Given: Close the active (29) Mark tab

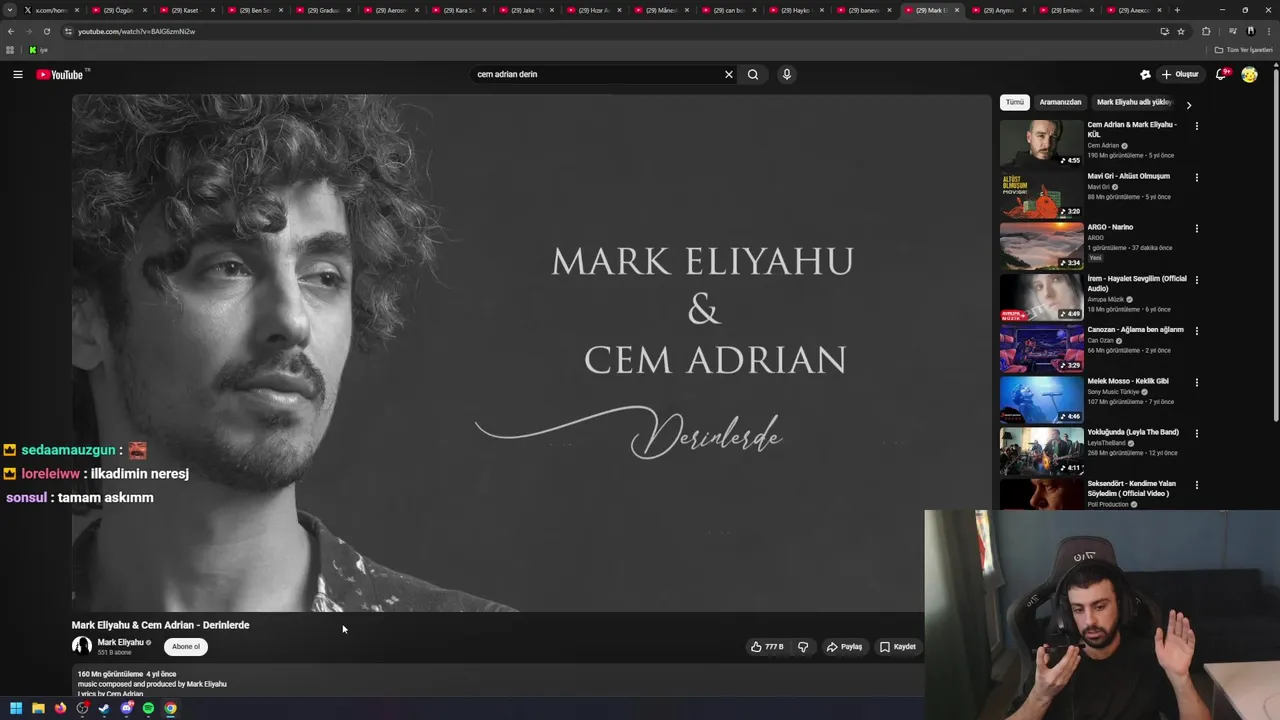Looking at the screenshot, I should [x=957, y=10].
